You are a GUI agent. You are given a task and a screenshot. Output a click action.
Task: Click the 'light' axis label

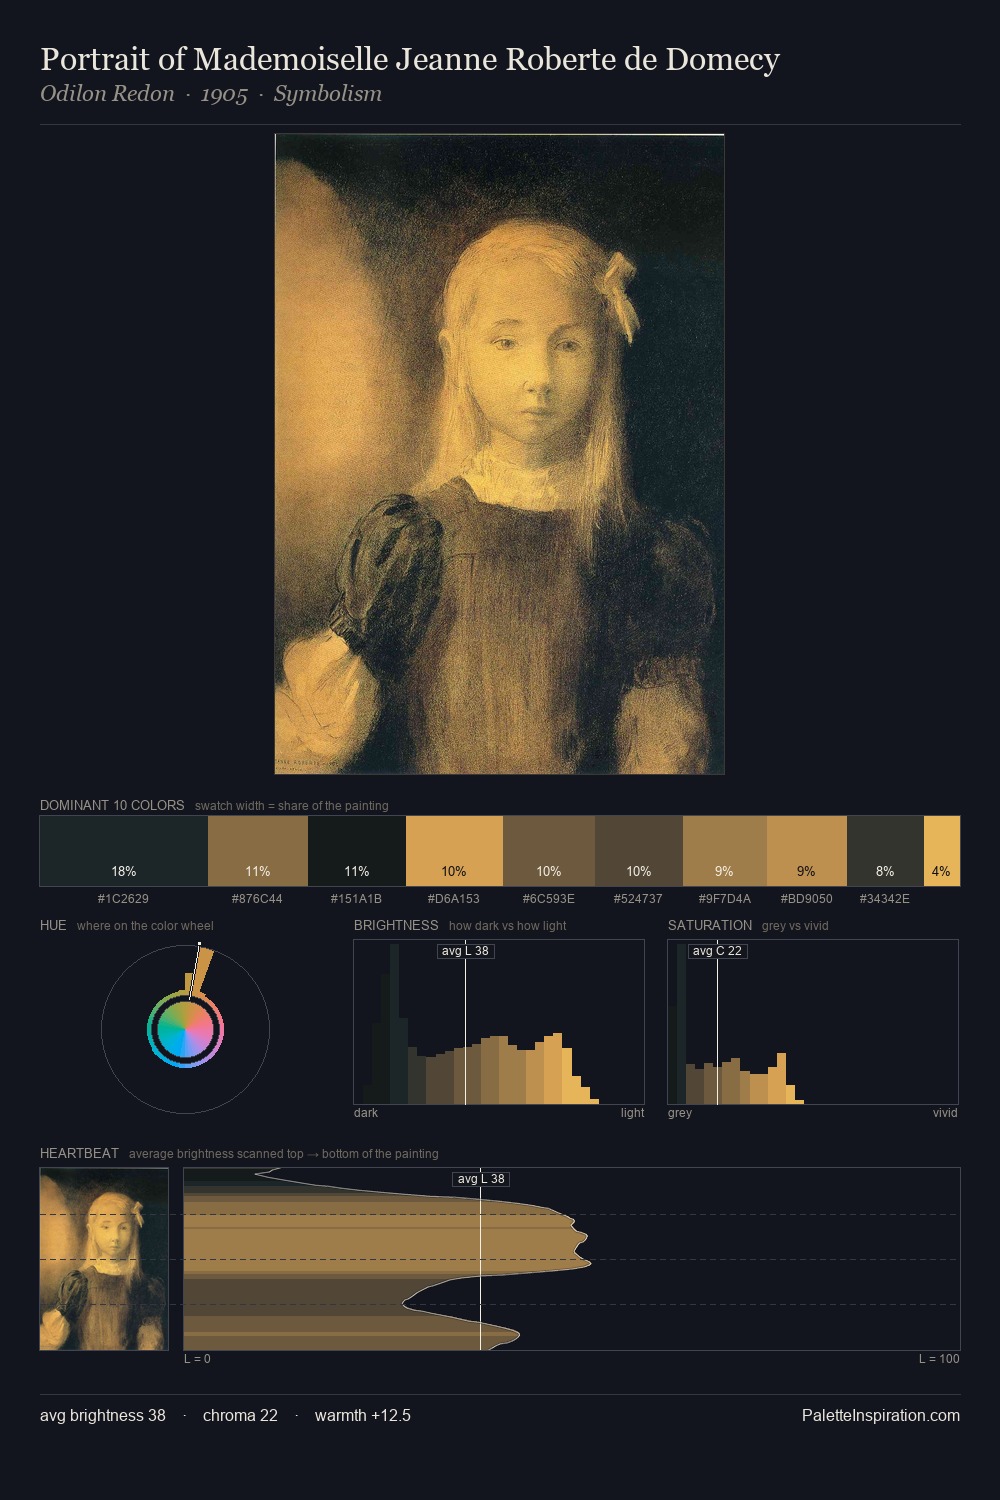(632, 1113)
